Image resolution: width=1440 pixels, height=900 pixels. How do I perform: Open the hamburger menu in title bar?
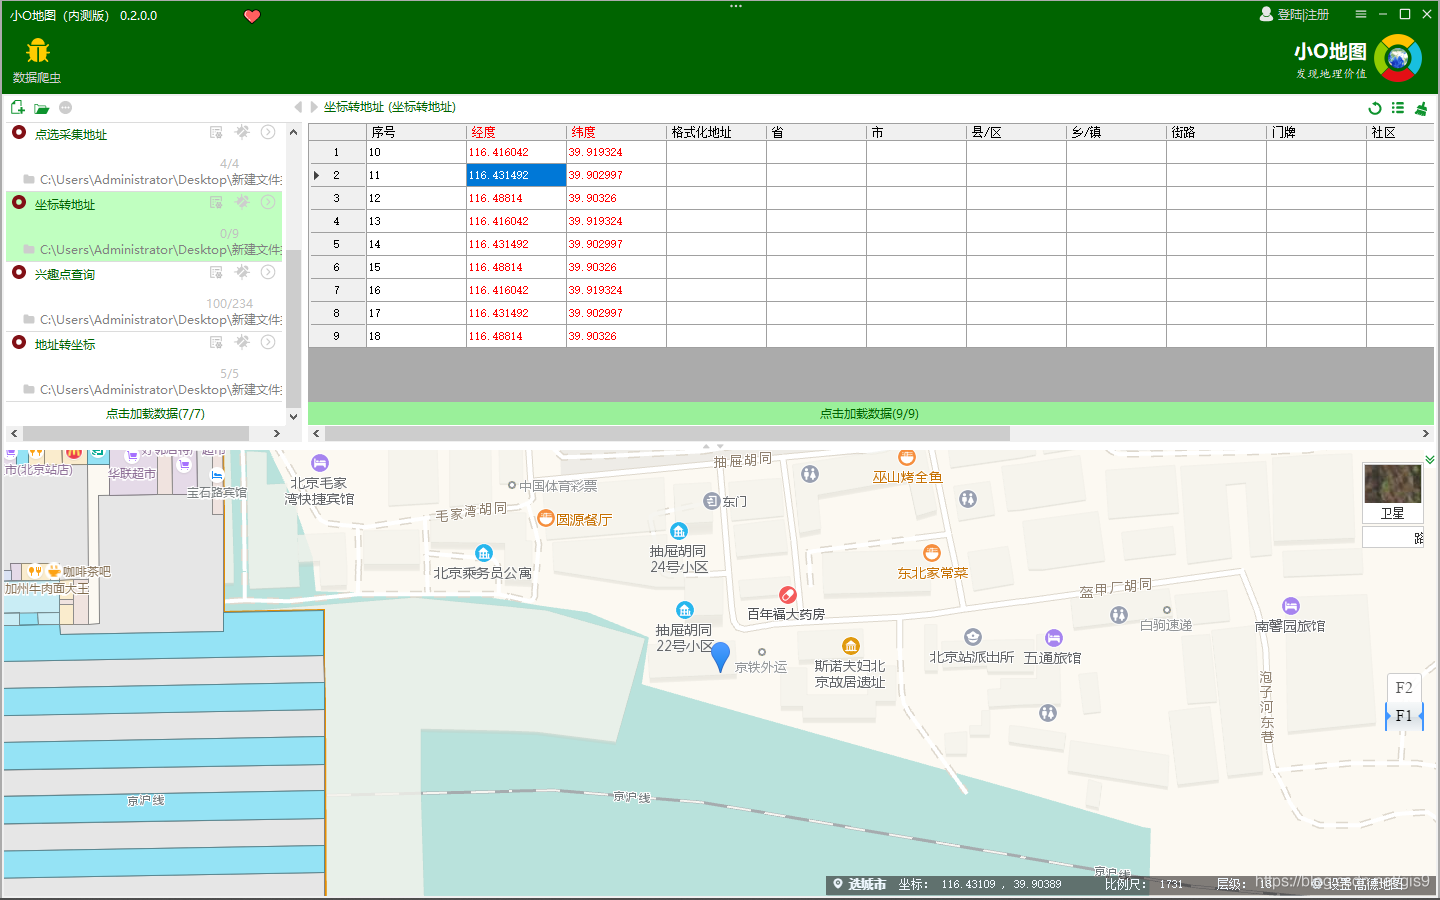(1361, 14)
